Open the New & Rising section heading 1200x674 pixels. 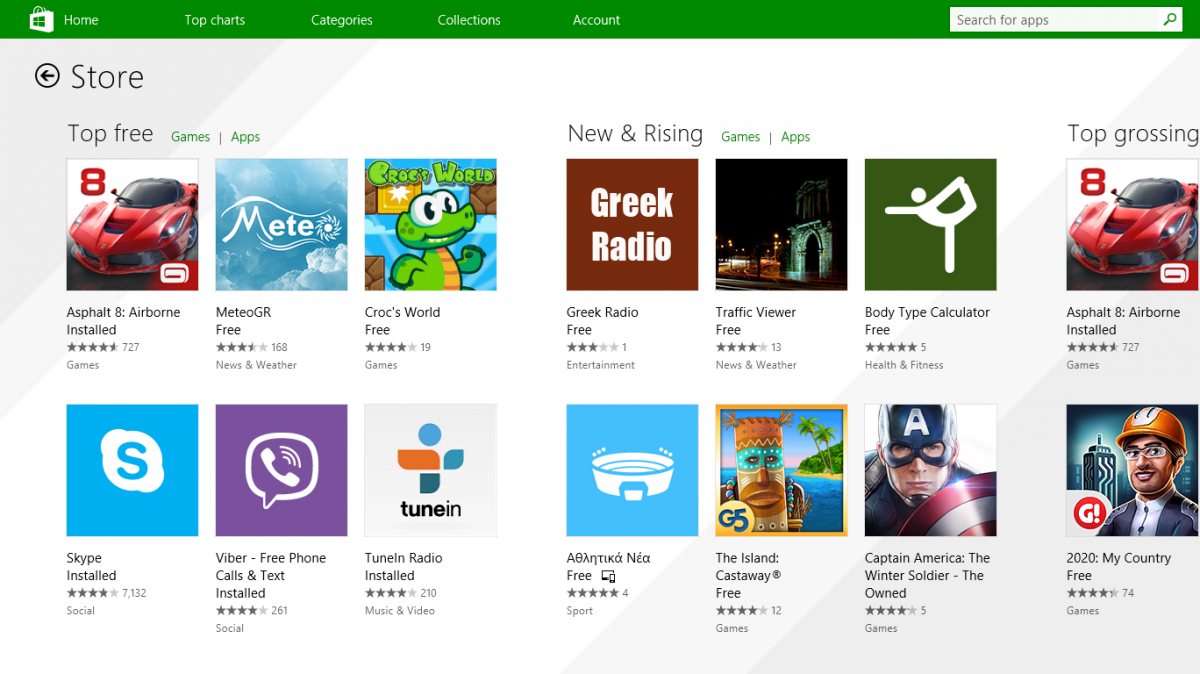tap(635, 134)
